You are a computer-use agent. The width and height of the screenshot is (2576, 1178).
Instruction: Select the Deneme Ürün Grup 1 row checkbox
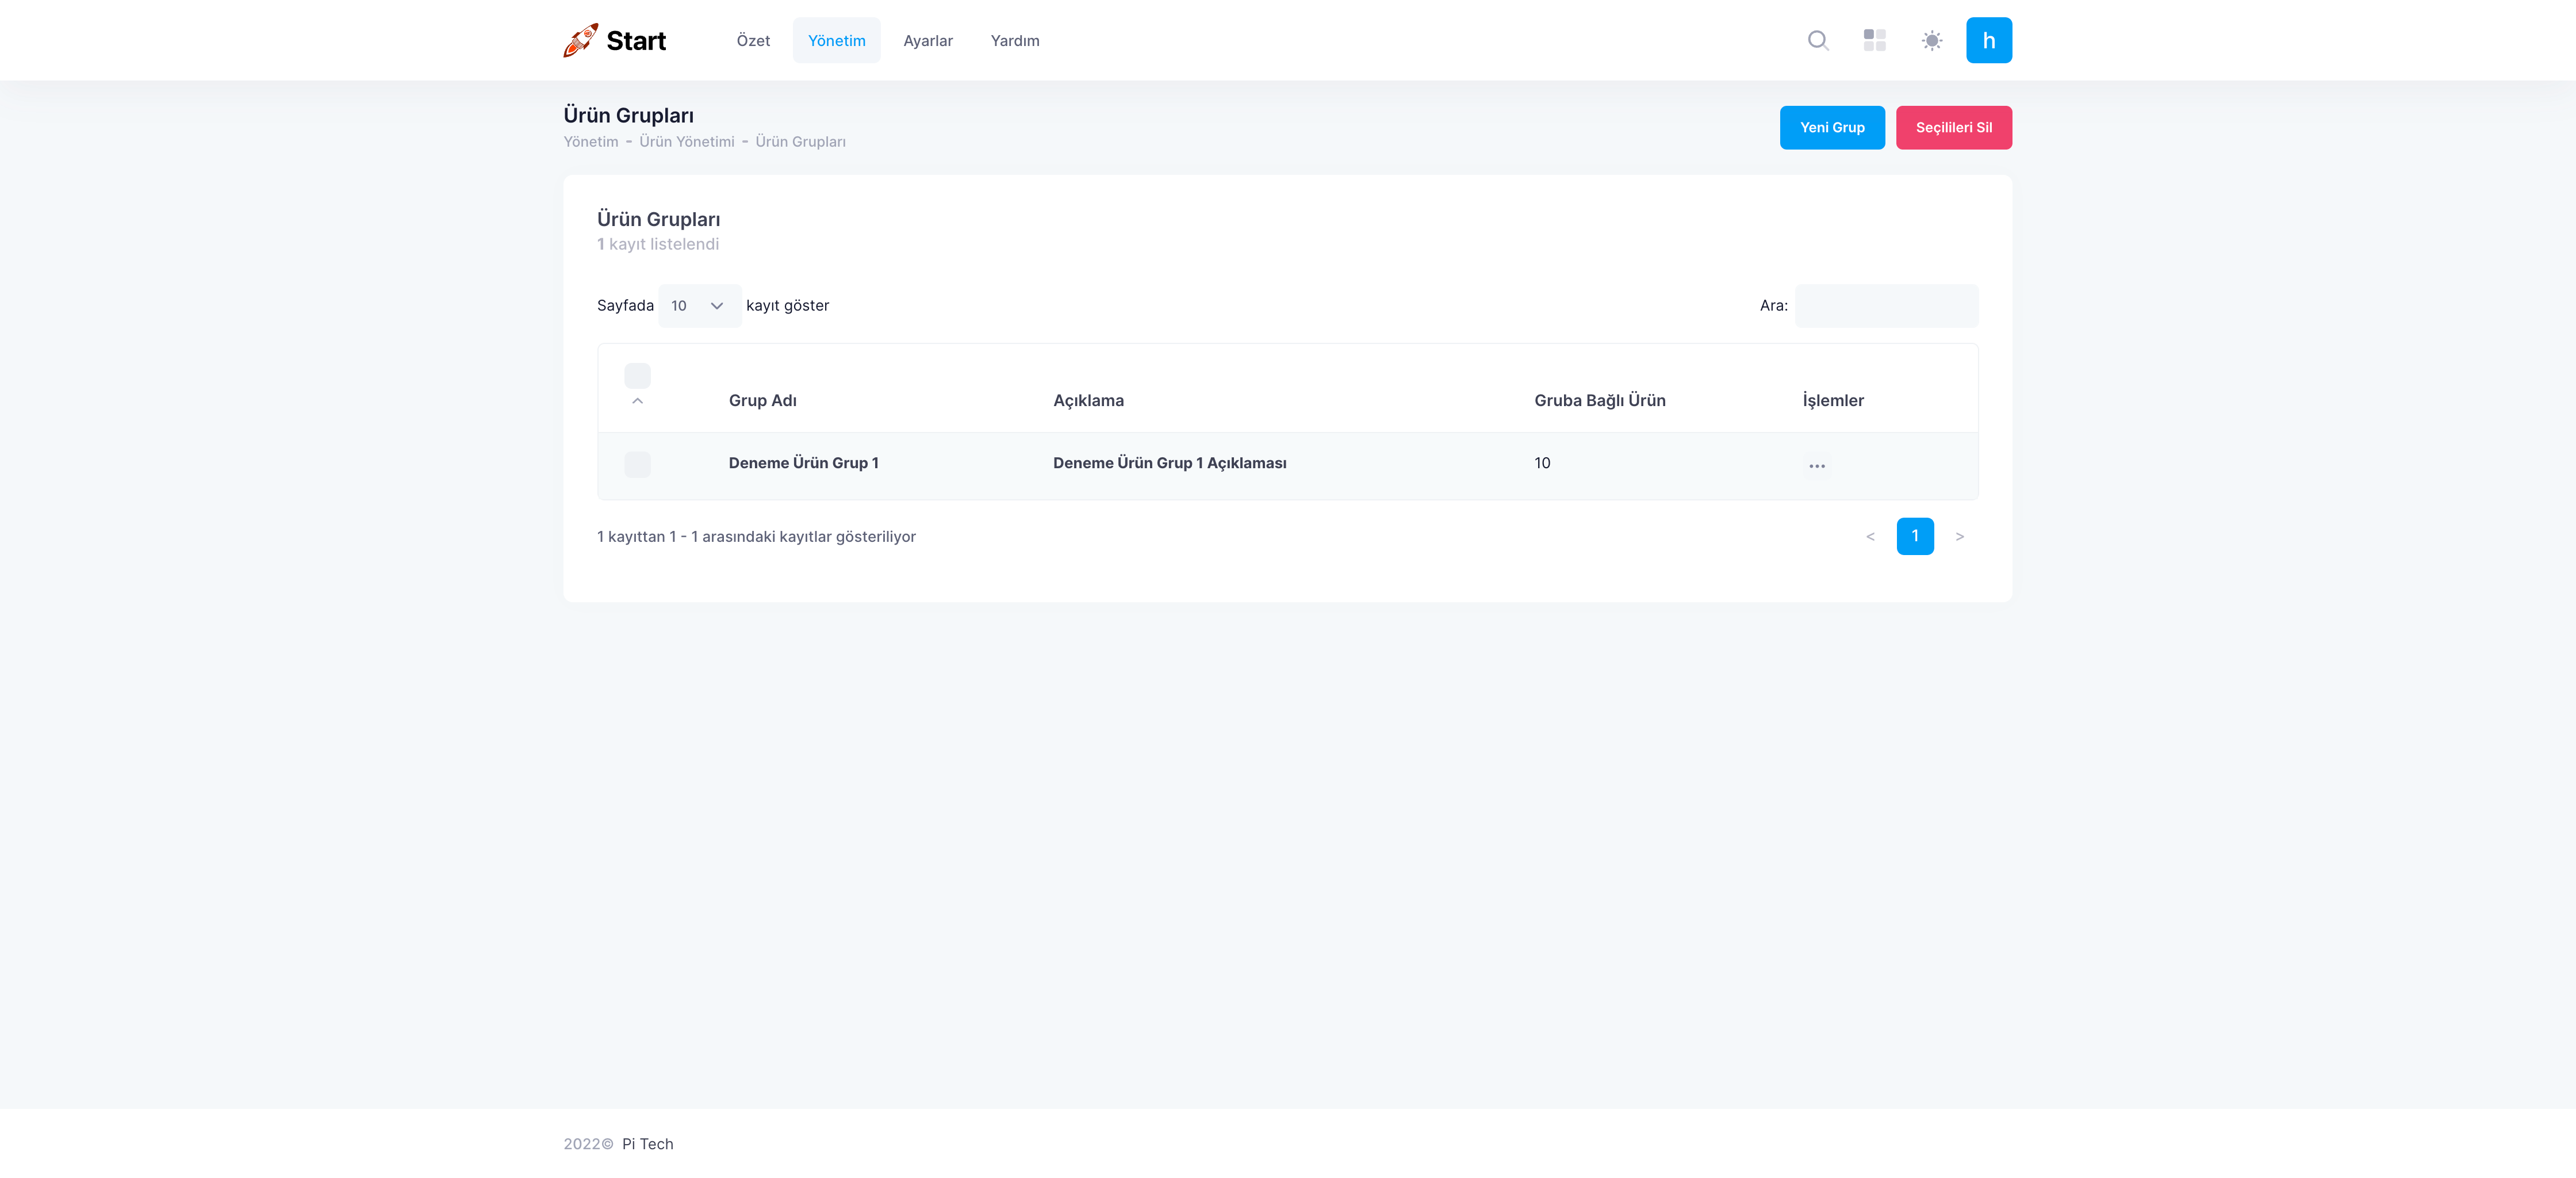point(637,464)
